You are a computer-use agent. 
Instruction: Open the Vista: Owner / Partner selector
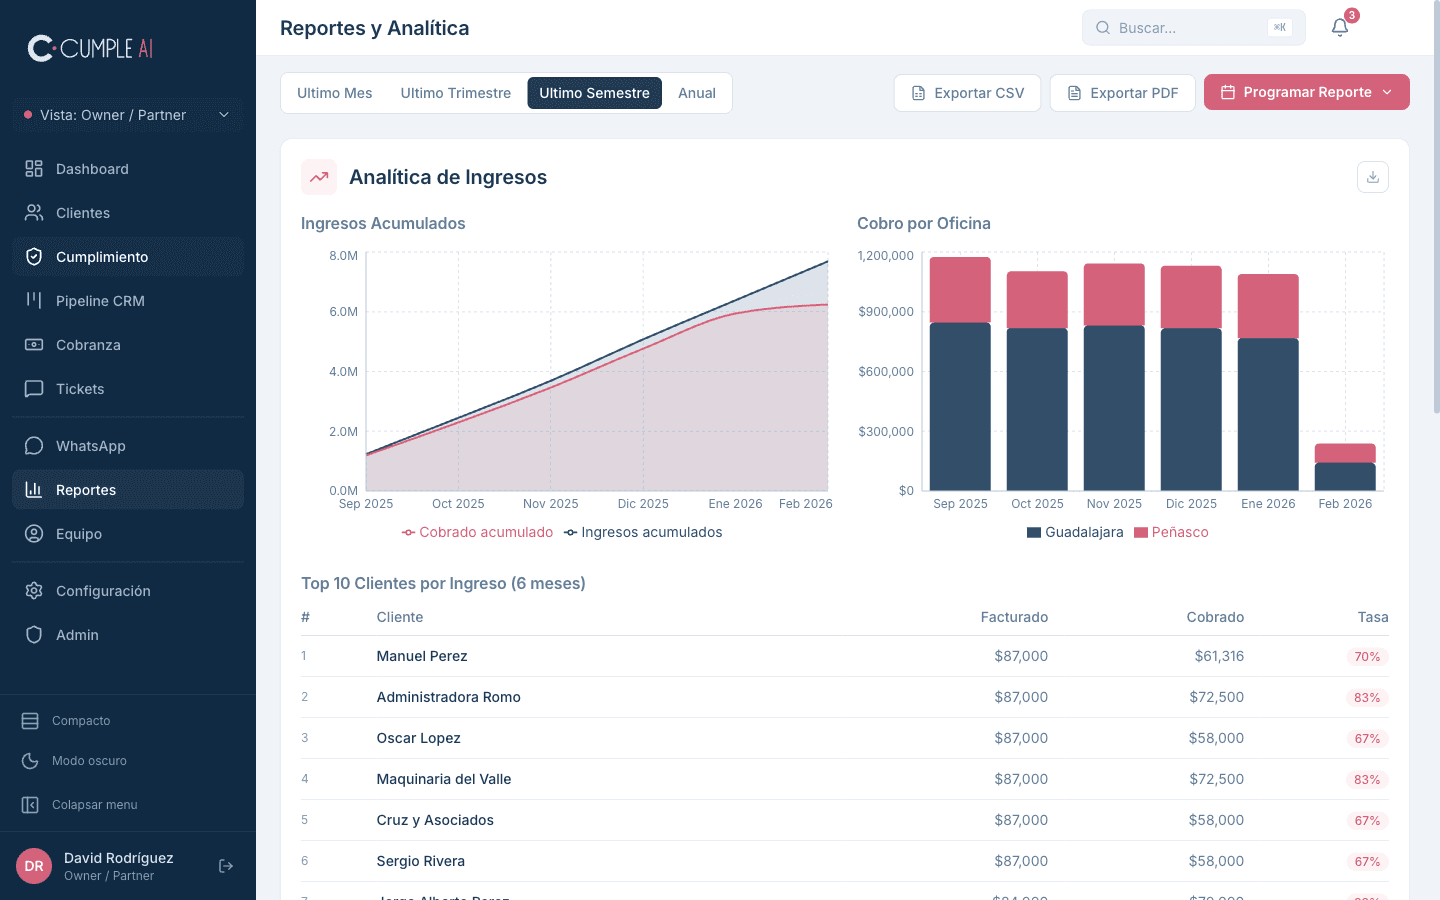[127, 115]
